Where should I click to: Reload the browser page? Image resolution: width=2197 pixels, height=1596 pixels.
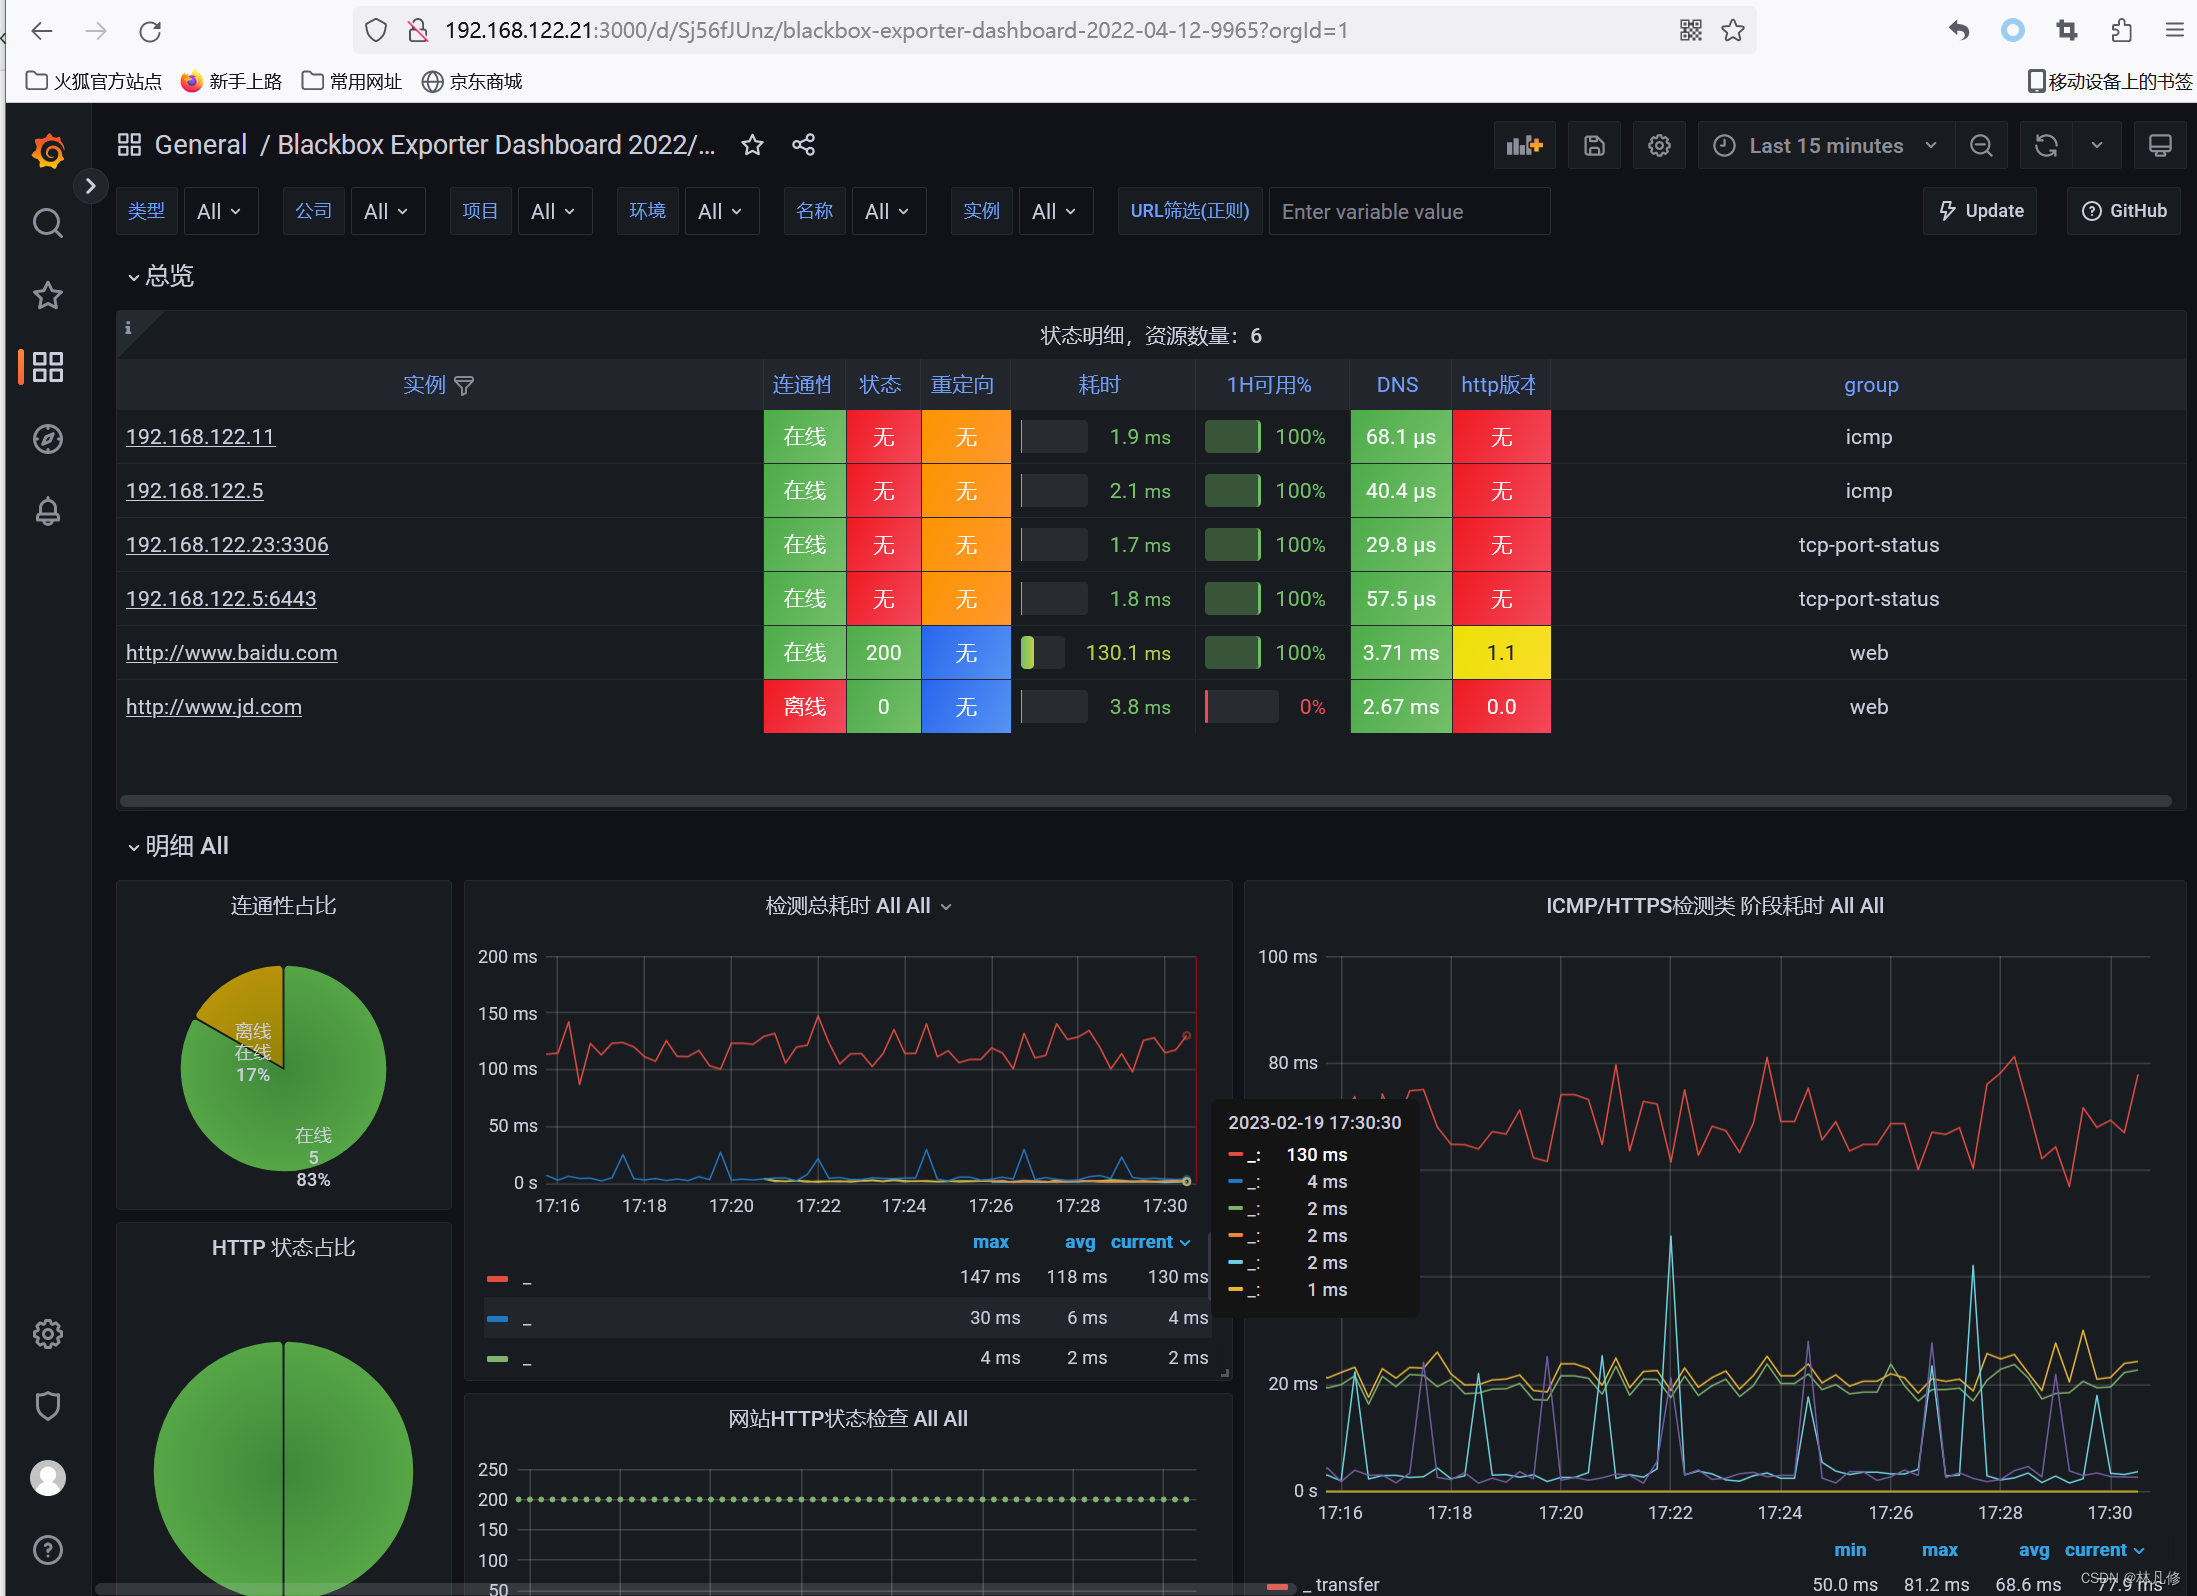click(x=150, y=31)
